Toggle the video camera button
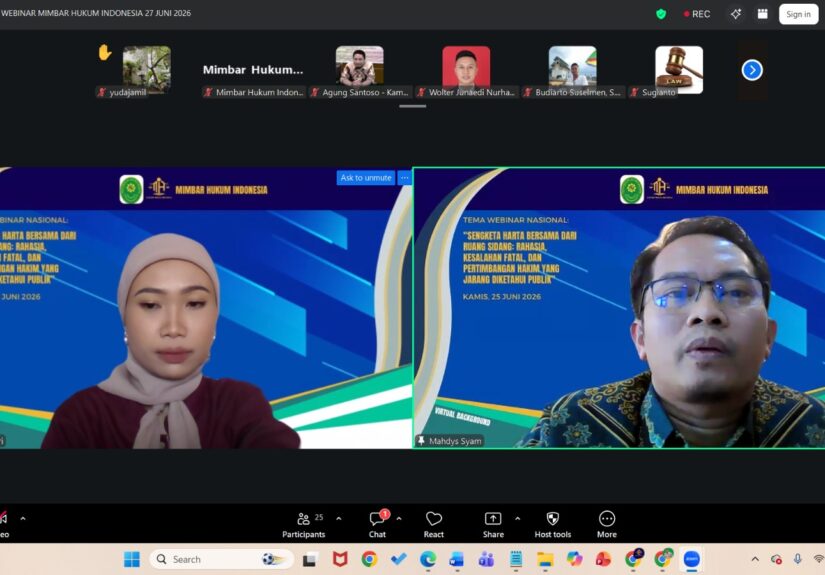The height and width of the screenshot is (575, 825). pyautogui.click(x=4, y=524)
